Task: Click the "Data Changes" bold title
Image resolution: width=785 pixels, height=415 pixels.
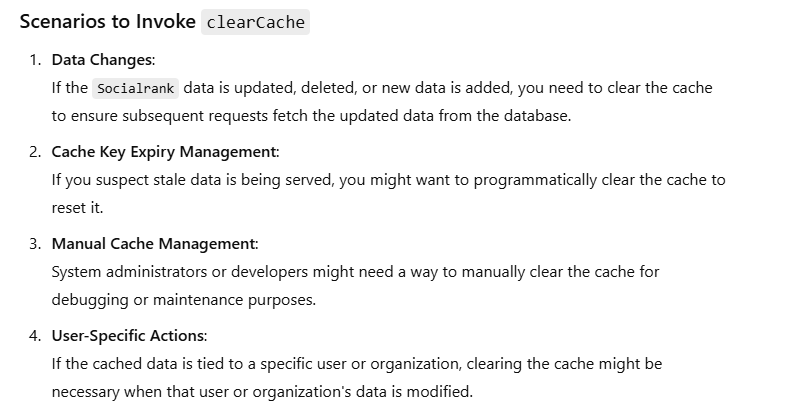Action: click(103, 60)
